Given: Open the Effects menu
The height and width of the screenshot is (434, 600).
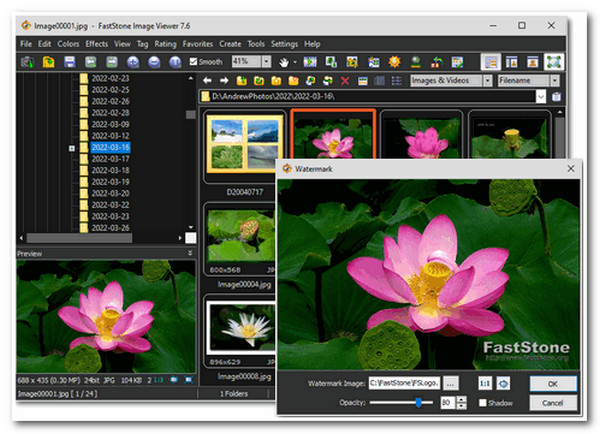Looking at the screenshot, I should coord(96,44).
